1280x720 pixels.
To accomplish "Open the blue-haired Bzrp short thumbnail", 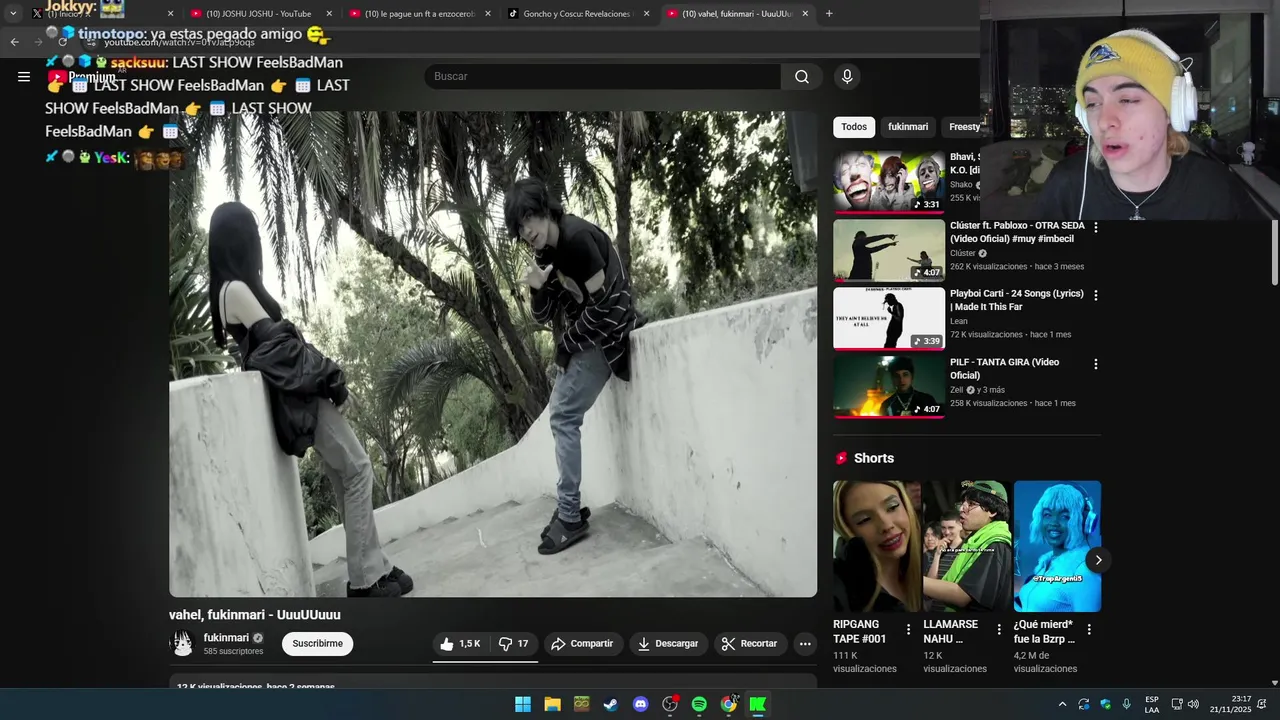I will pos(1057,546).
